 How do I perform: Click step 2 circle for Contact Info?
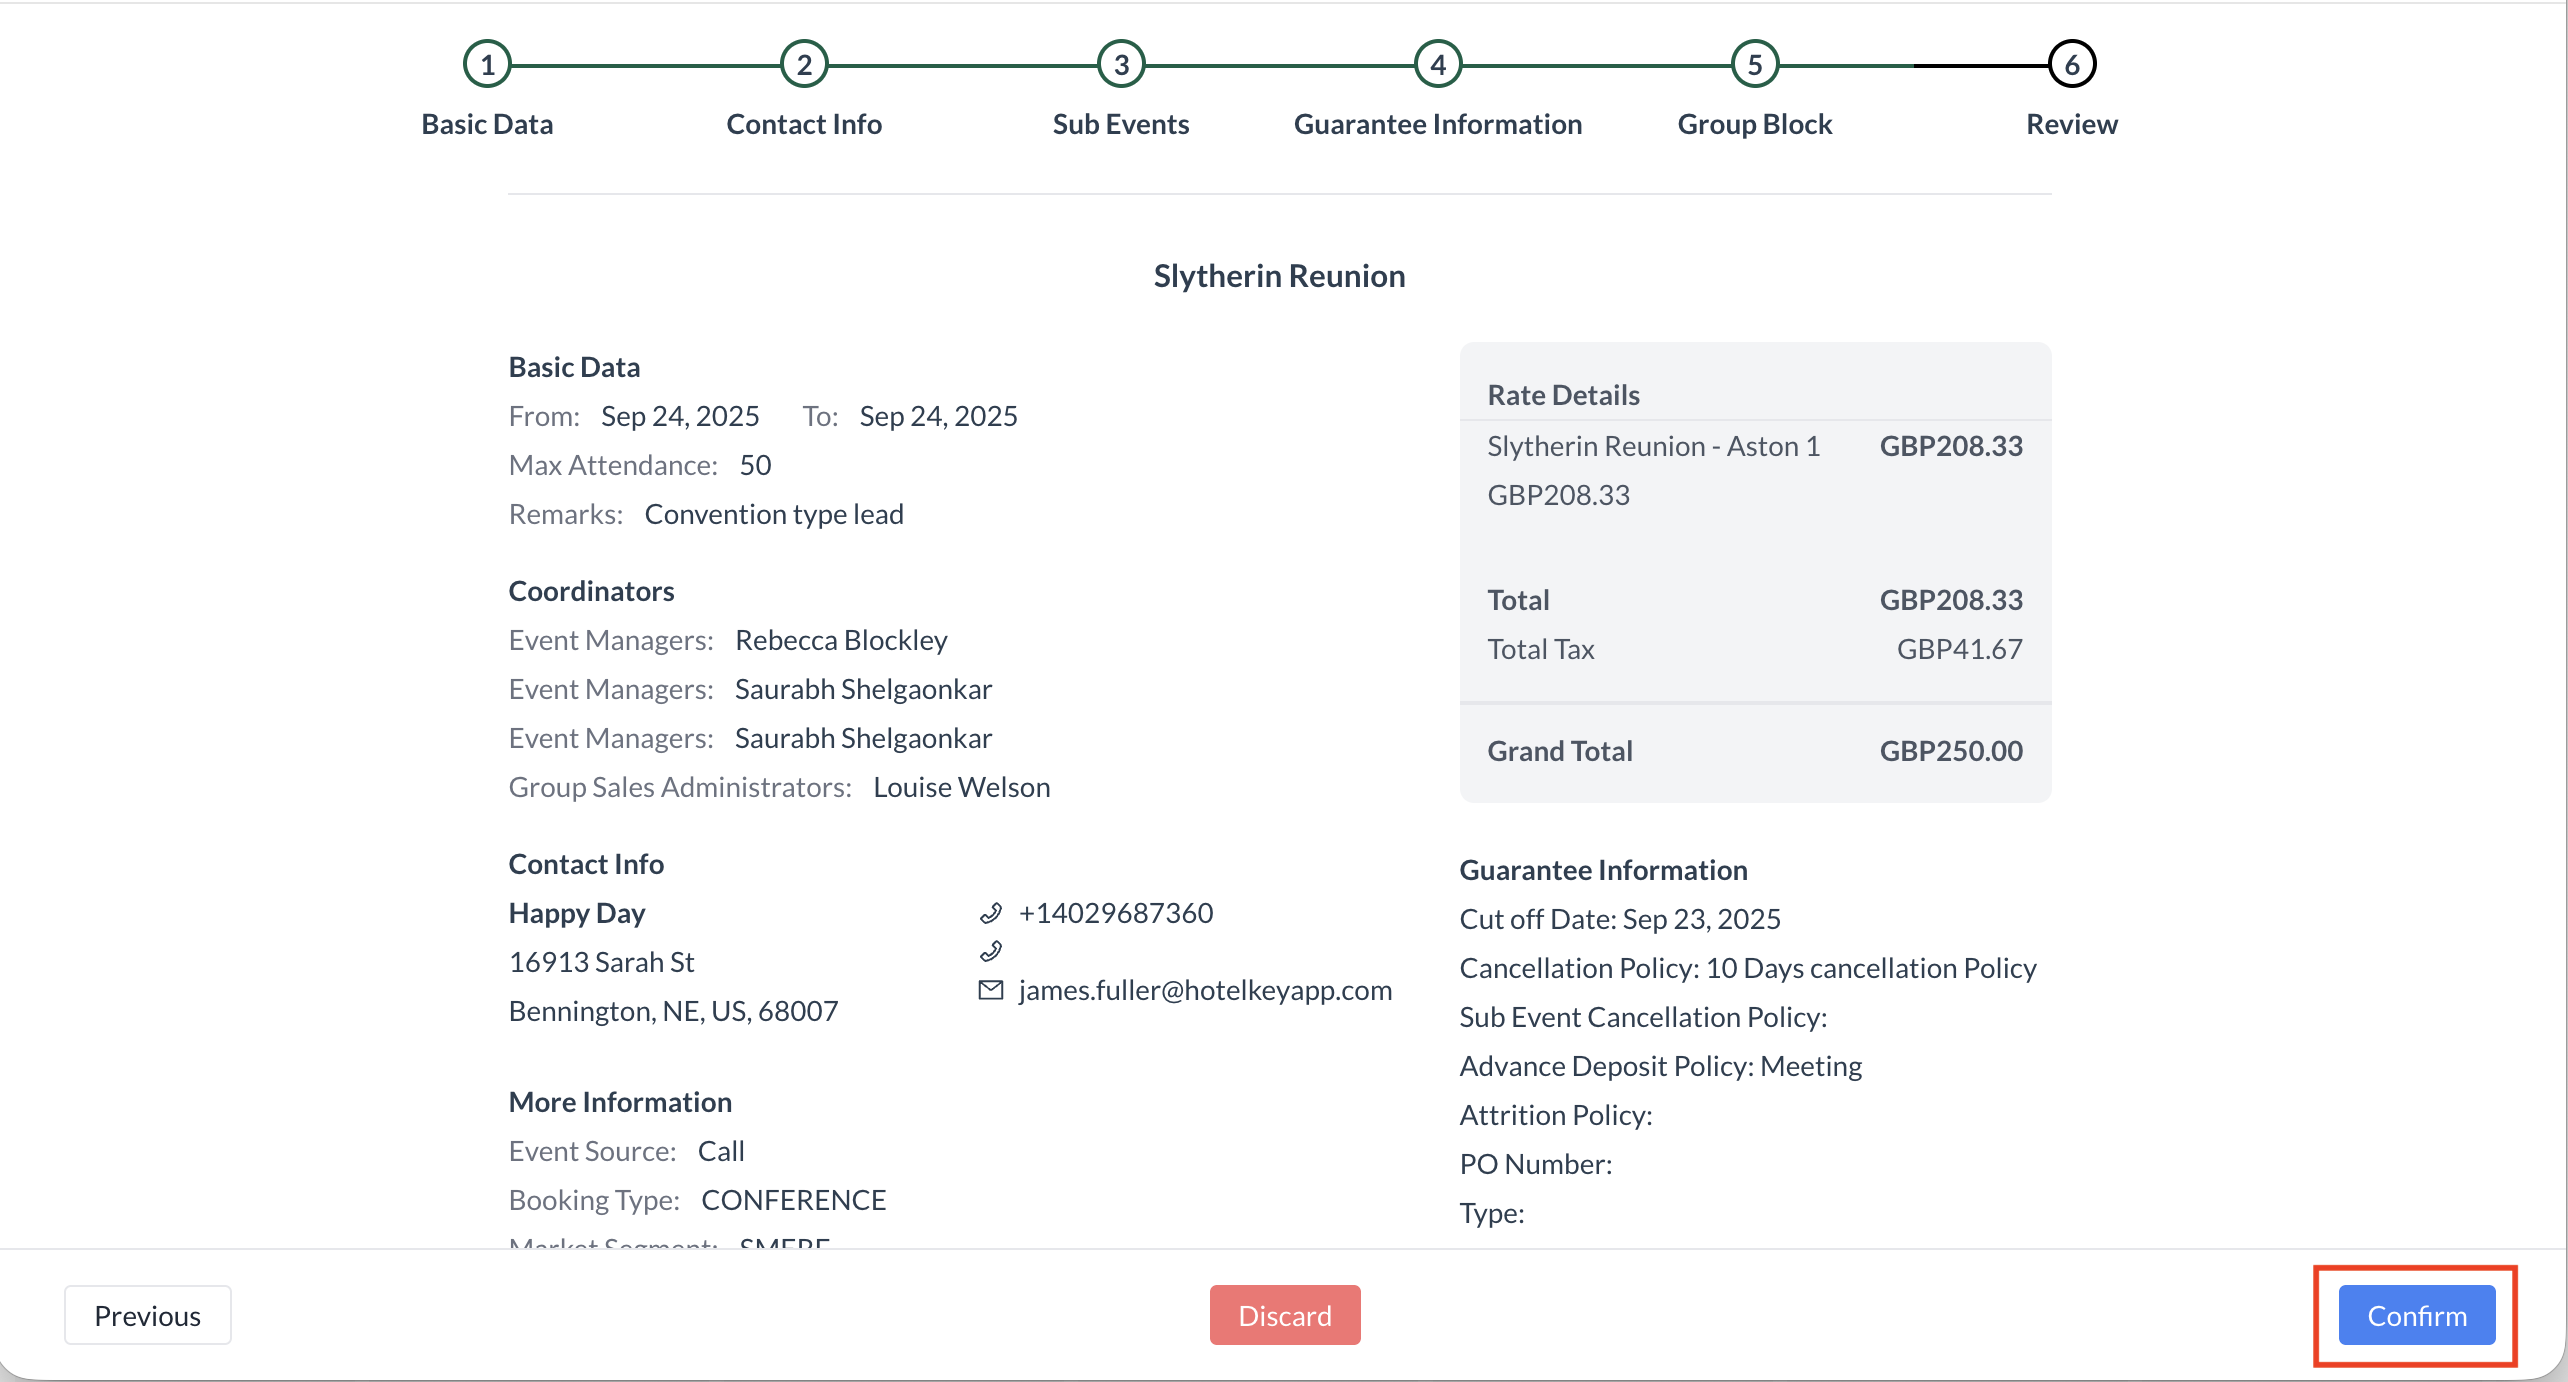804,65
